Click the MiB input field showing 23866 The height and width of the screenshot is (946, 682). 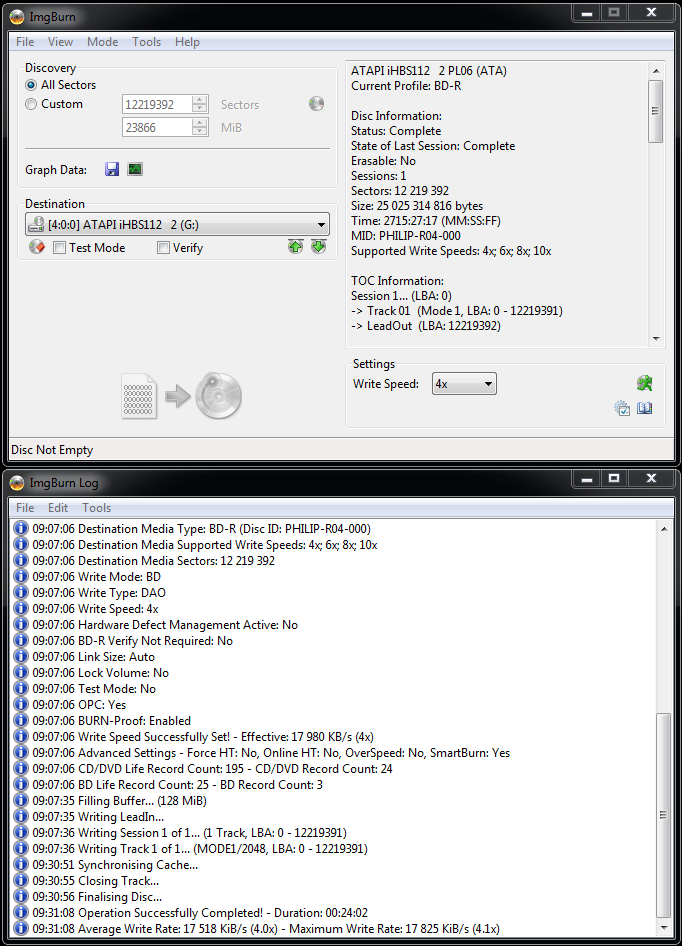157,127
